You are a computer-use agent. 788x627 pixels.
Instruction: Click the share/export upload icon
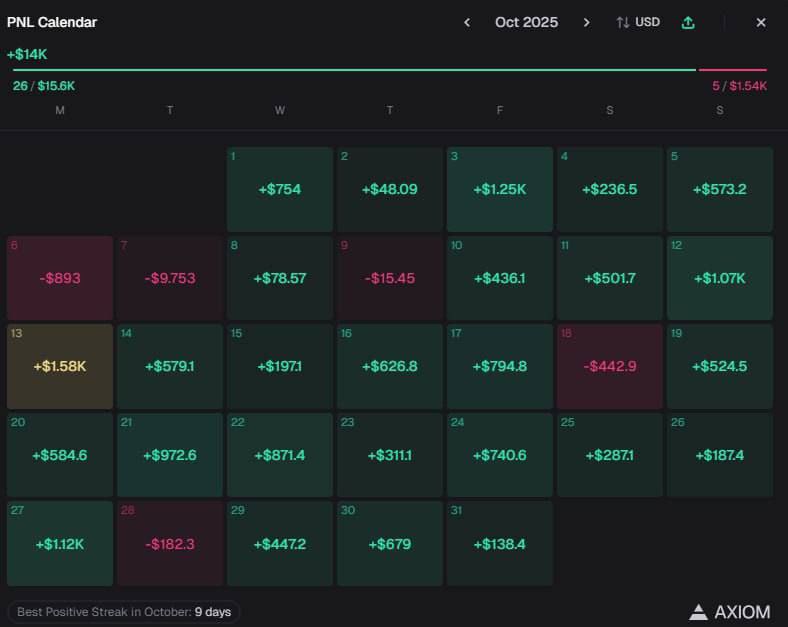[x=688, y=22]
